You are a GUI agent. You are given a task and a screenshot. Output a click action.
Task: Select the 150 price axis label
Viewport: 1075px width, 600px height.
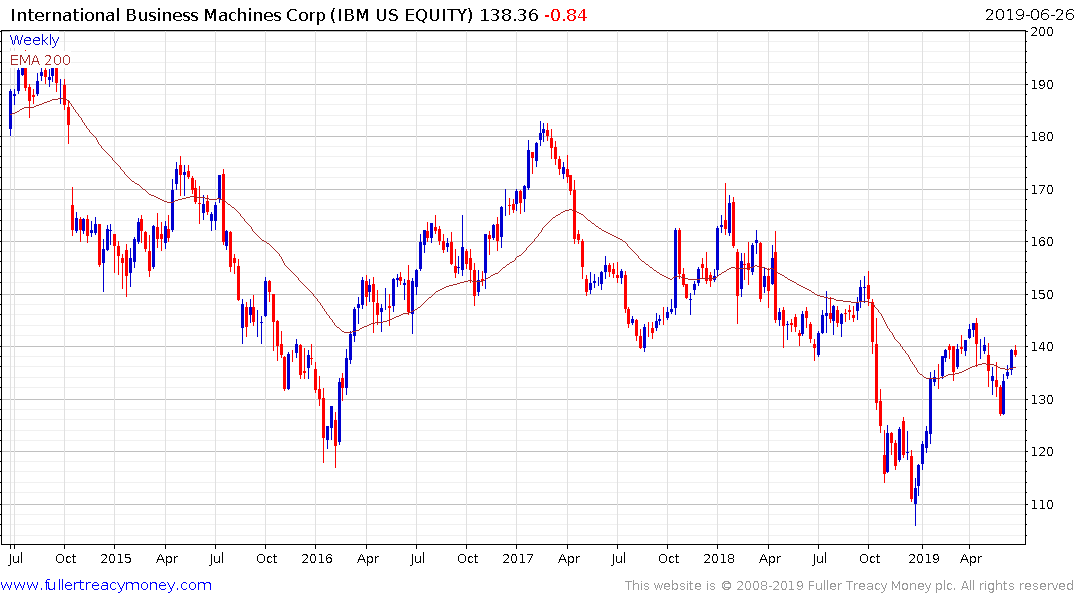click(1042, 295)
